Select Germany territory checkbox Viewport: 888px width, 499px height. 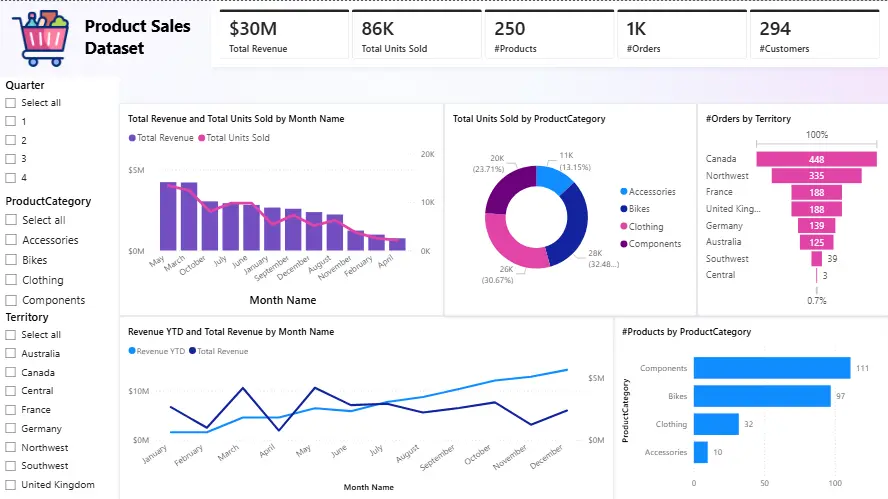[x=10, y=428]
